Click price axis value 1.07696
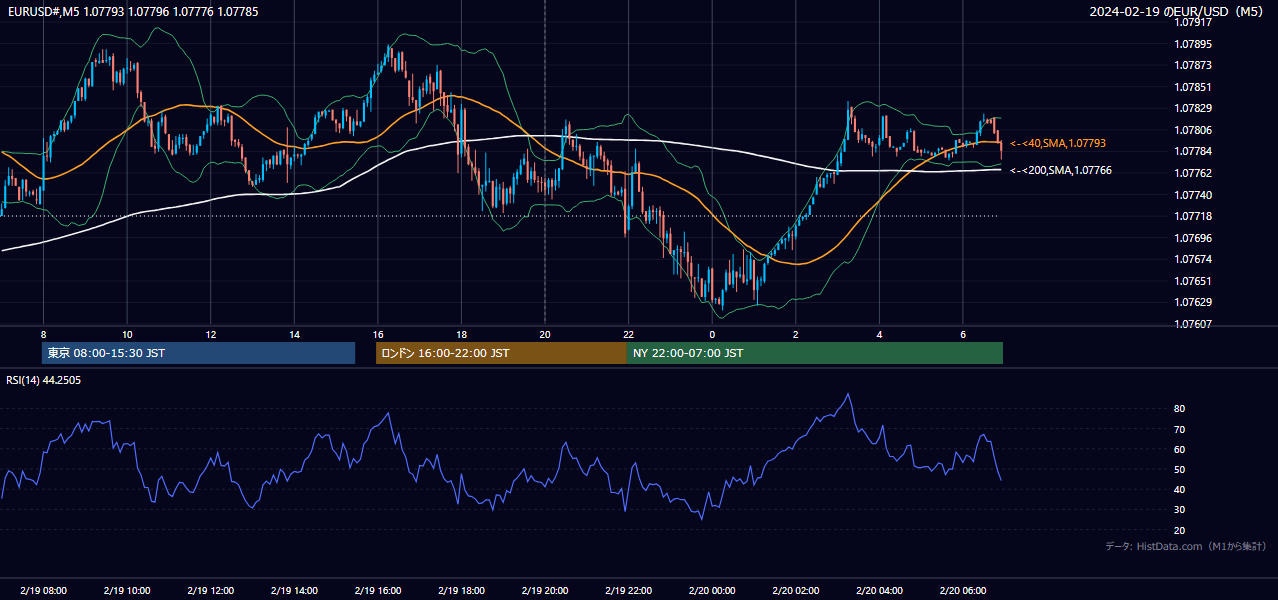This screenshot has width=1278, height=600. coord(1192,238)
